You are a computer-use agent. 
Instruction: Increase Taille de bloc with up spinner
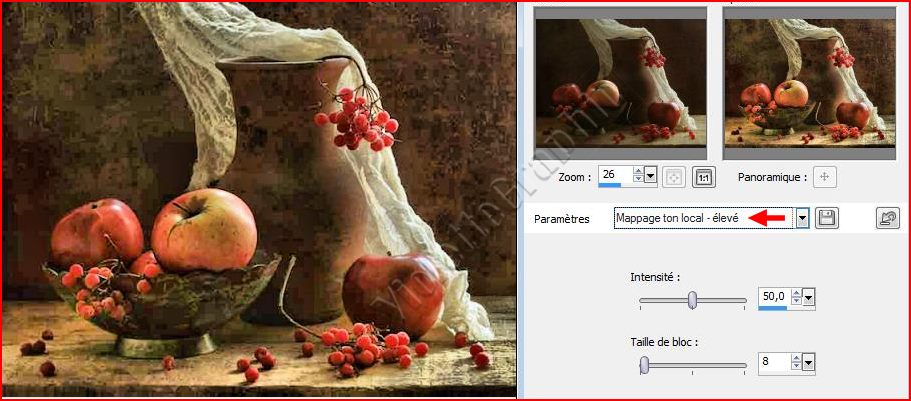[796, 359]
